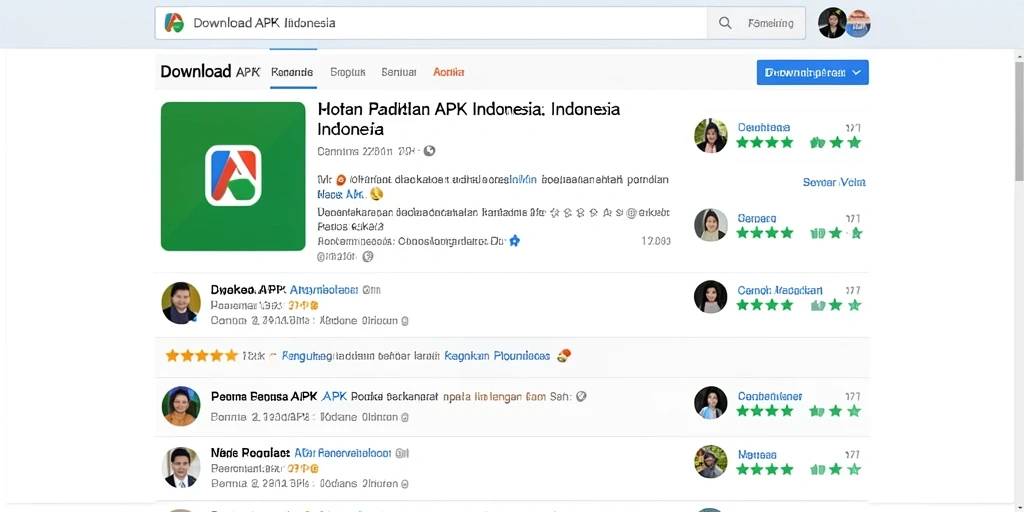Click the colorful logo in the search bar

[174, 23]
